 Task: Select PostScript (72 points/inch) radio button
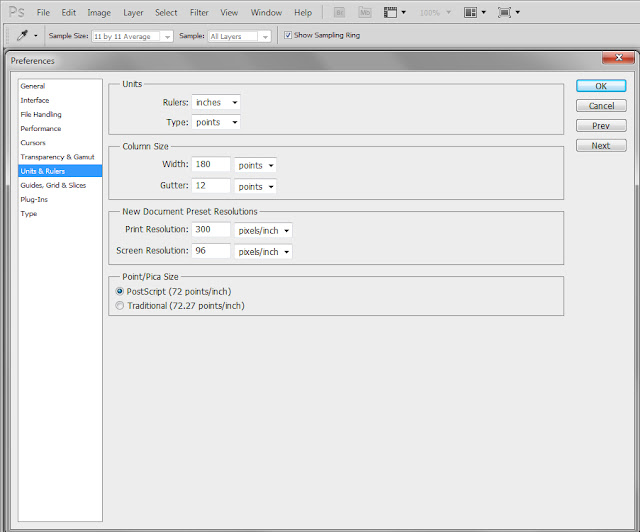(x=120, y=292)
